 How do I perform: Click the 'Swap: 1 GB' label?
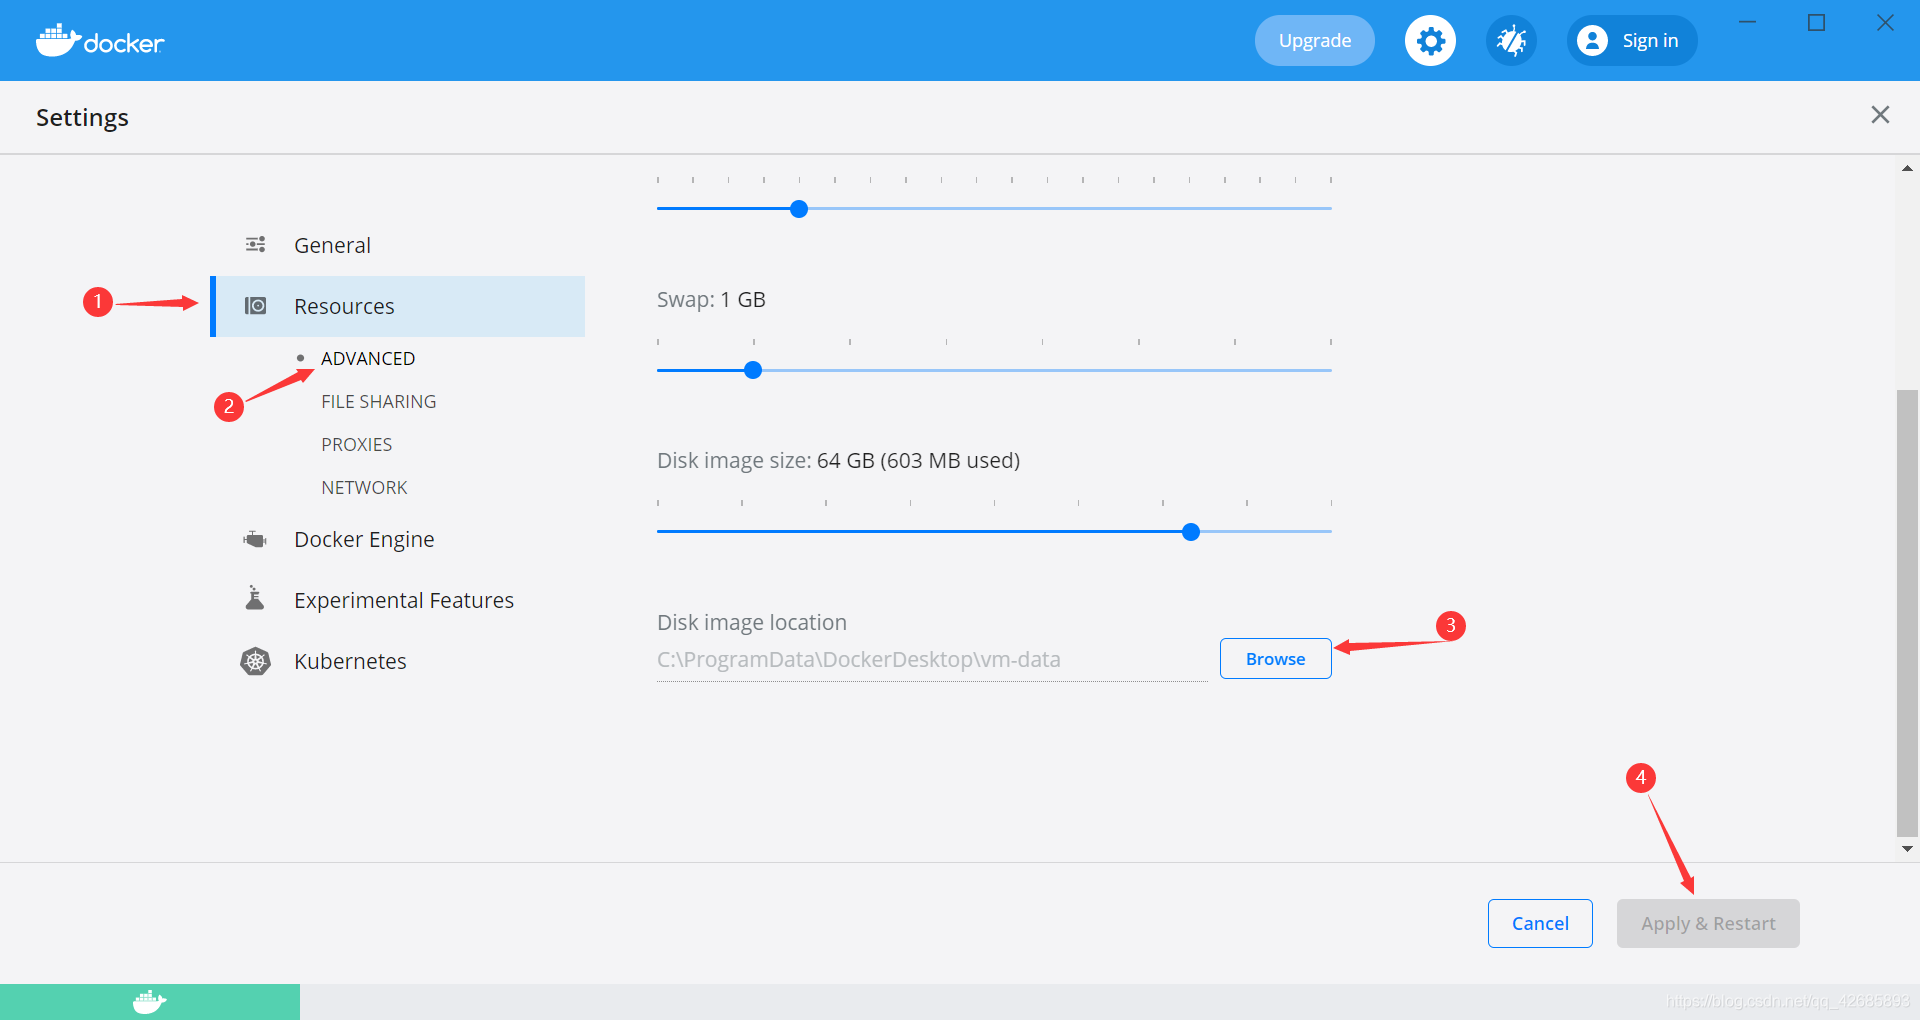[x=711, y=299]
